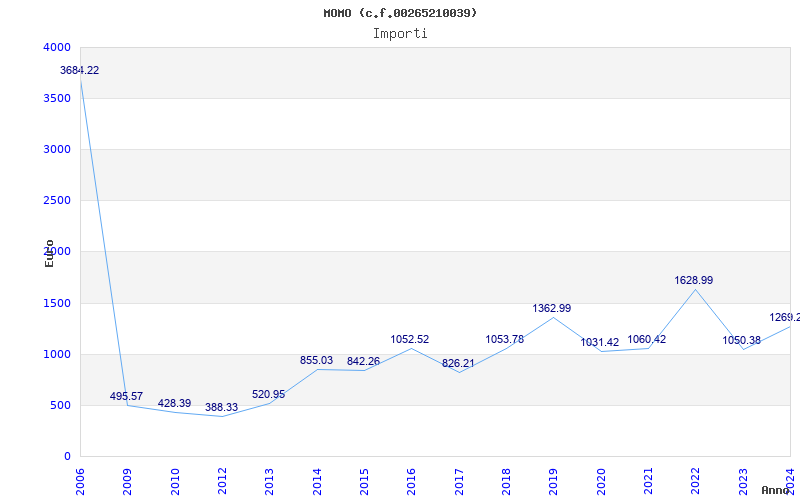The image size is (800, 500).
Task: Click the 2014 x-axis year label
Action: 317,481
